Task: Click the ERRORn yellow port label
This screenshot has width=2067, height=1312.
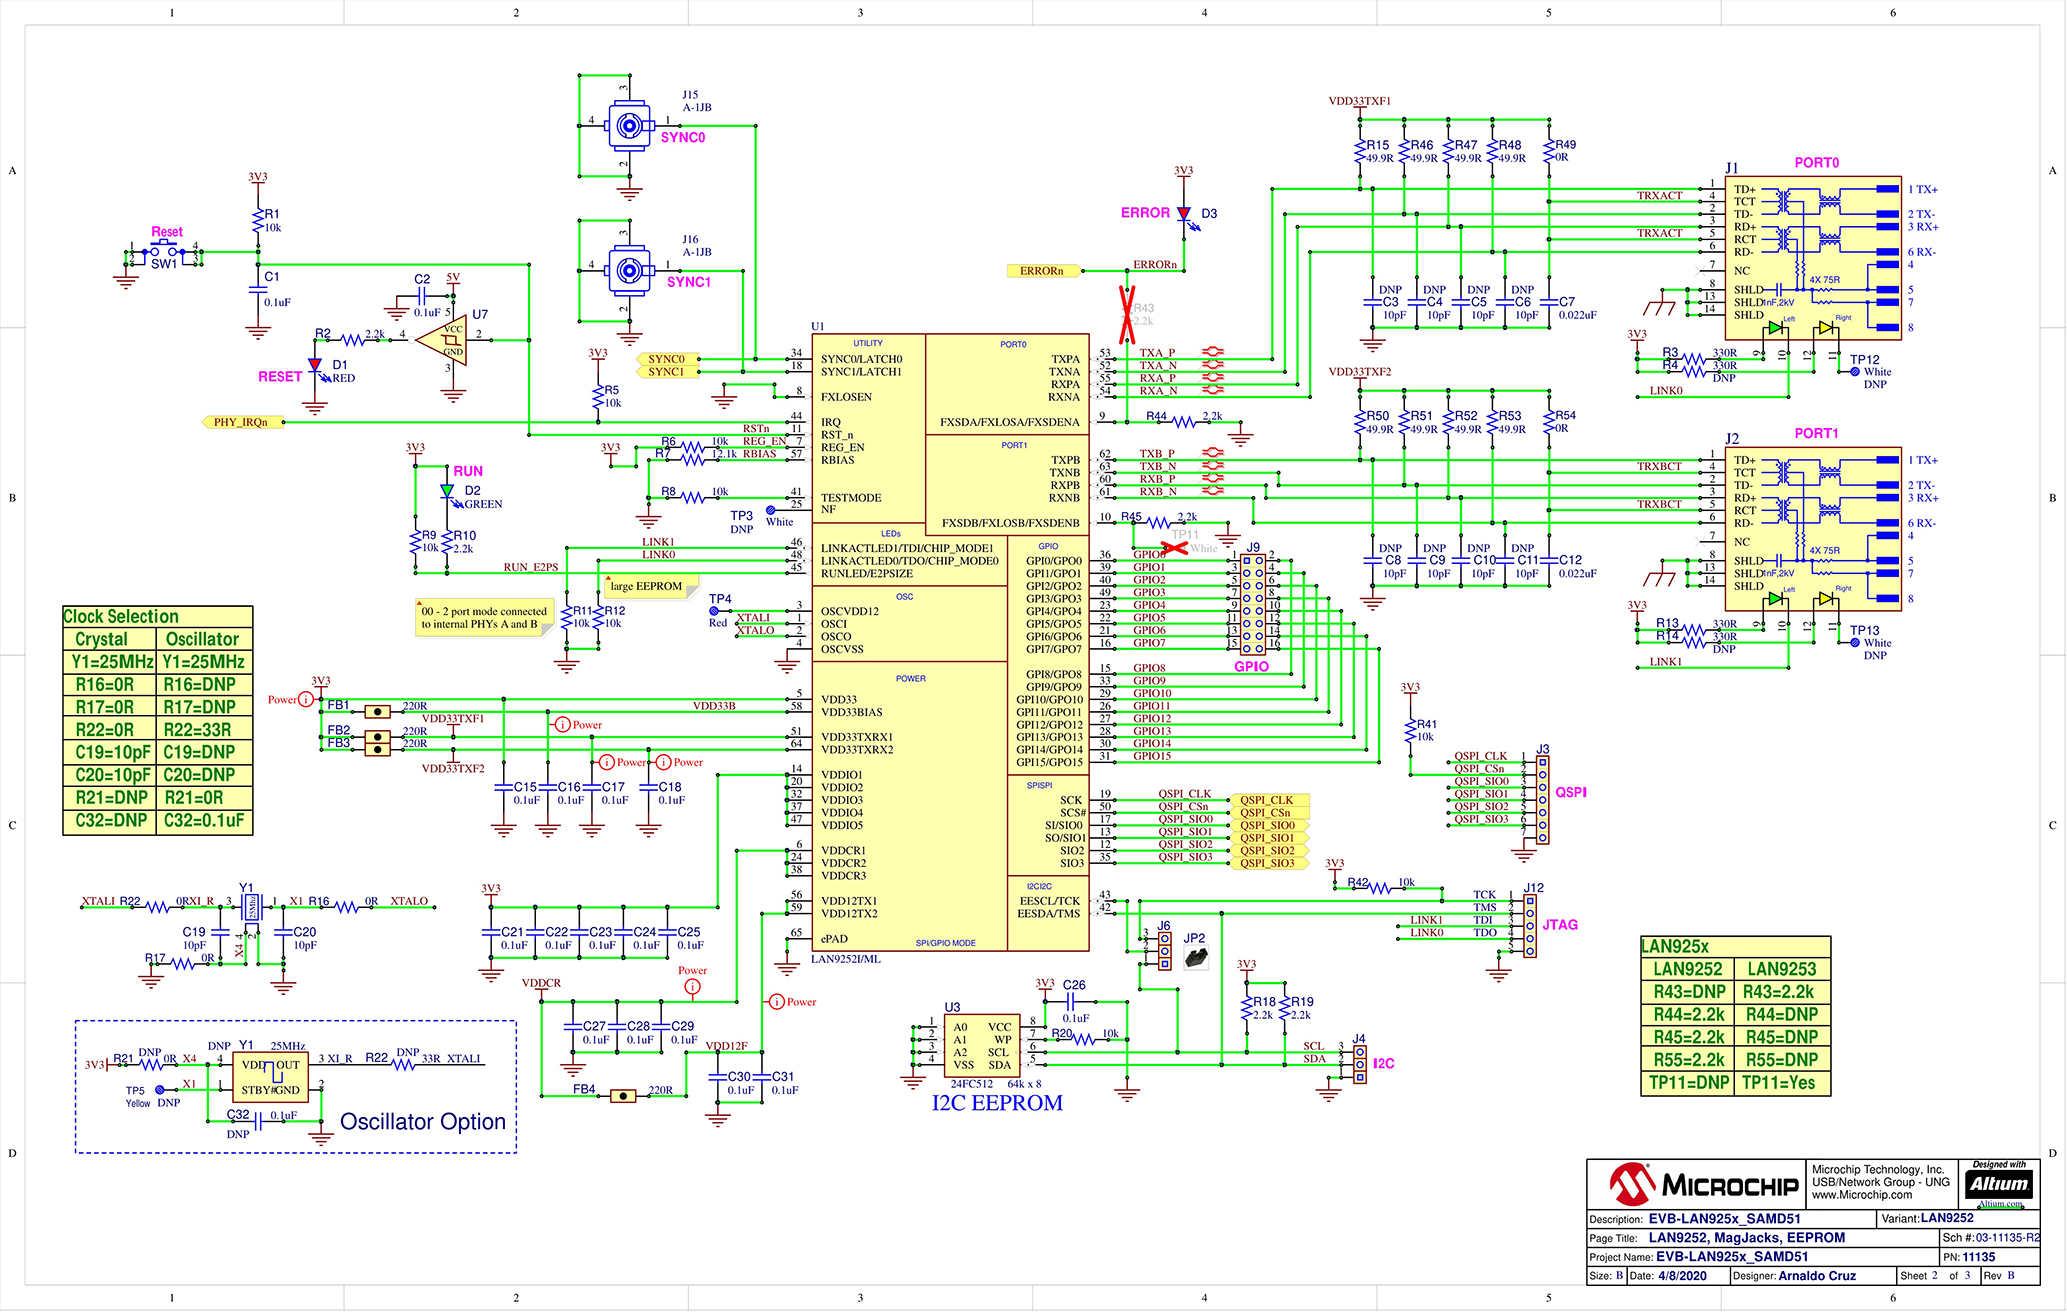Action: point(1043,271)
